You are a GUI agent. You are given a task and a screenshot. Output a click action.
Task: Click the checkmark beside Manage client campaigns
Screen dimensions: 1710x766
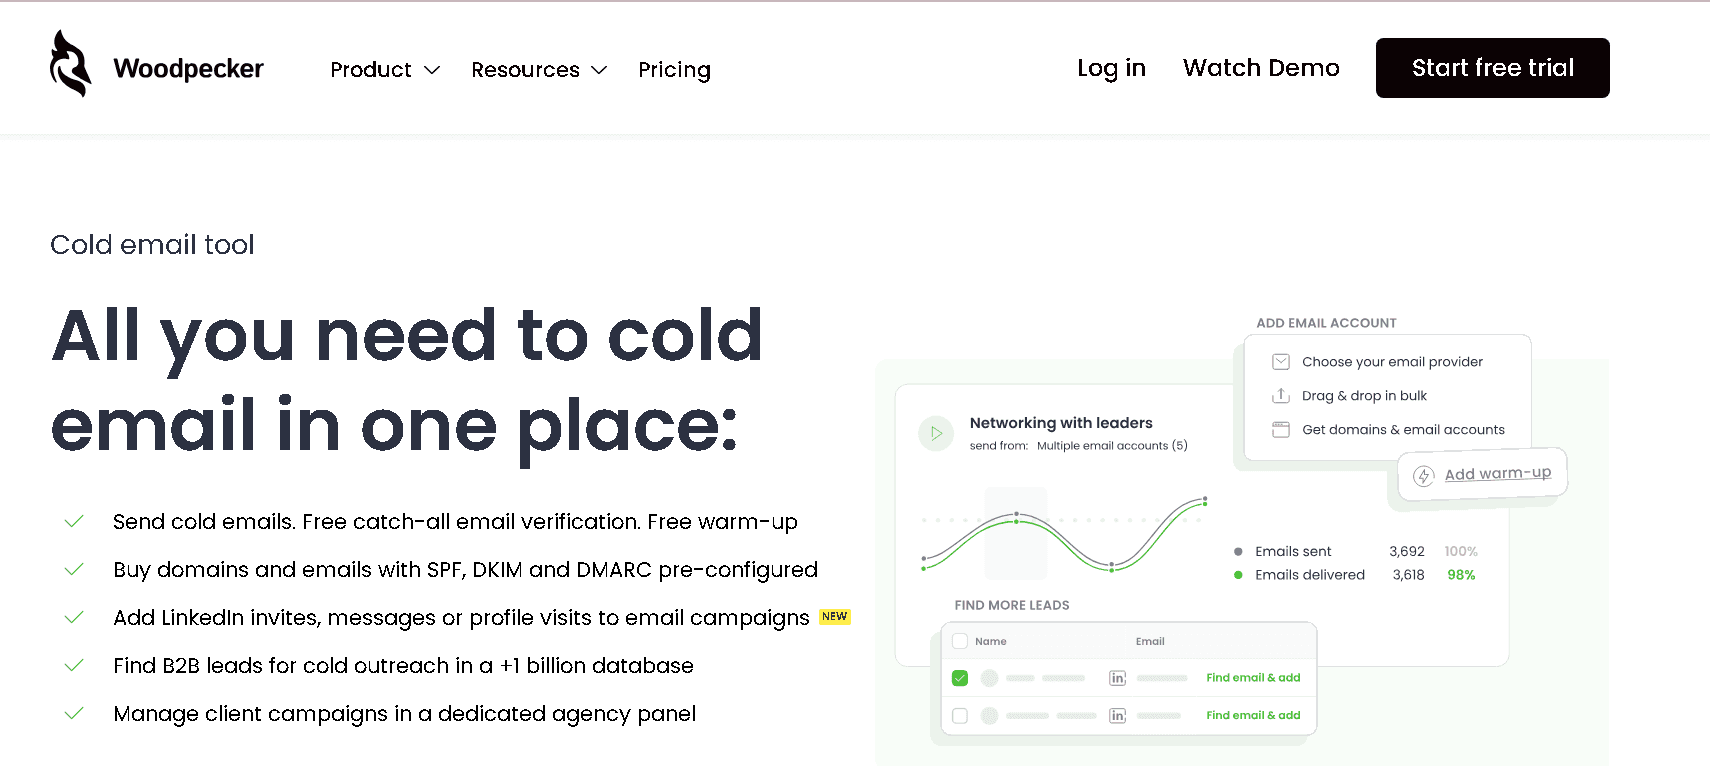coord(74,714)
